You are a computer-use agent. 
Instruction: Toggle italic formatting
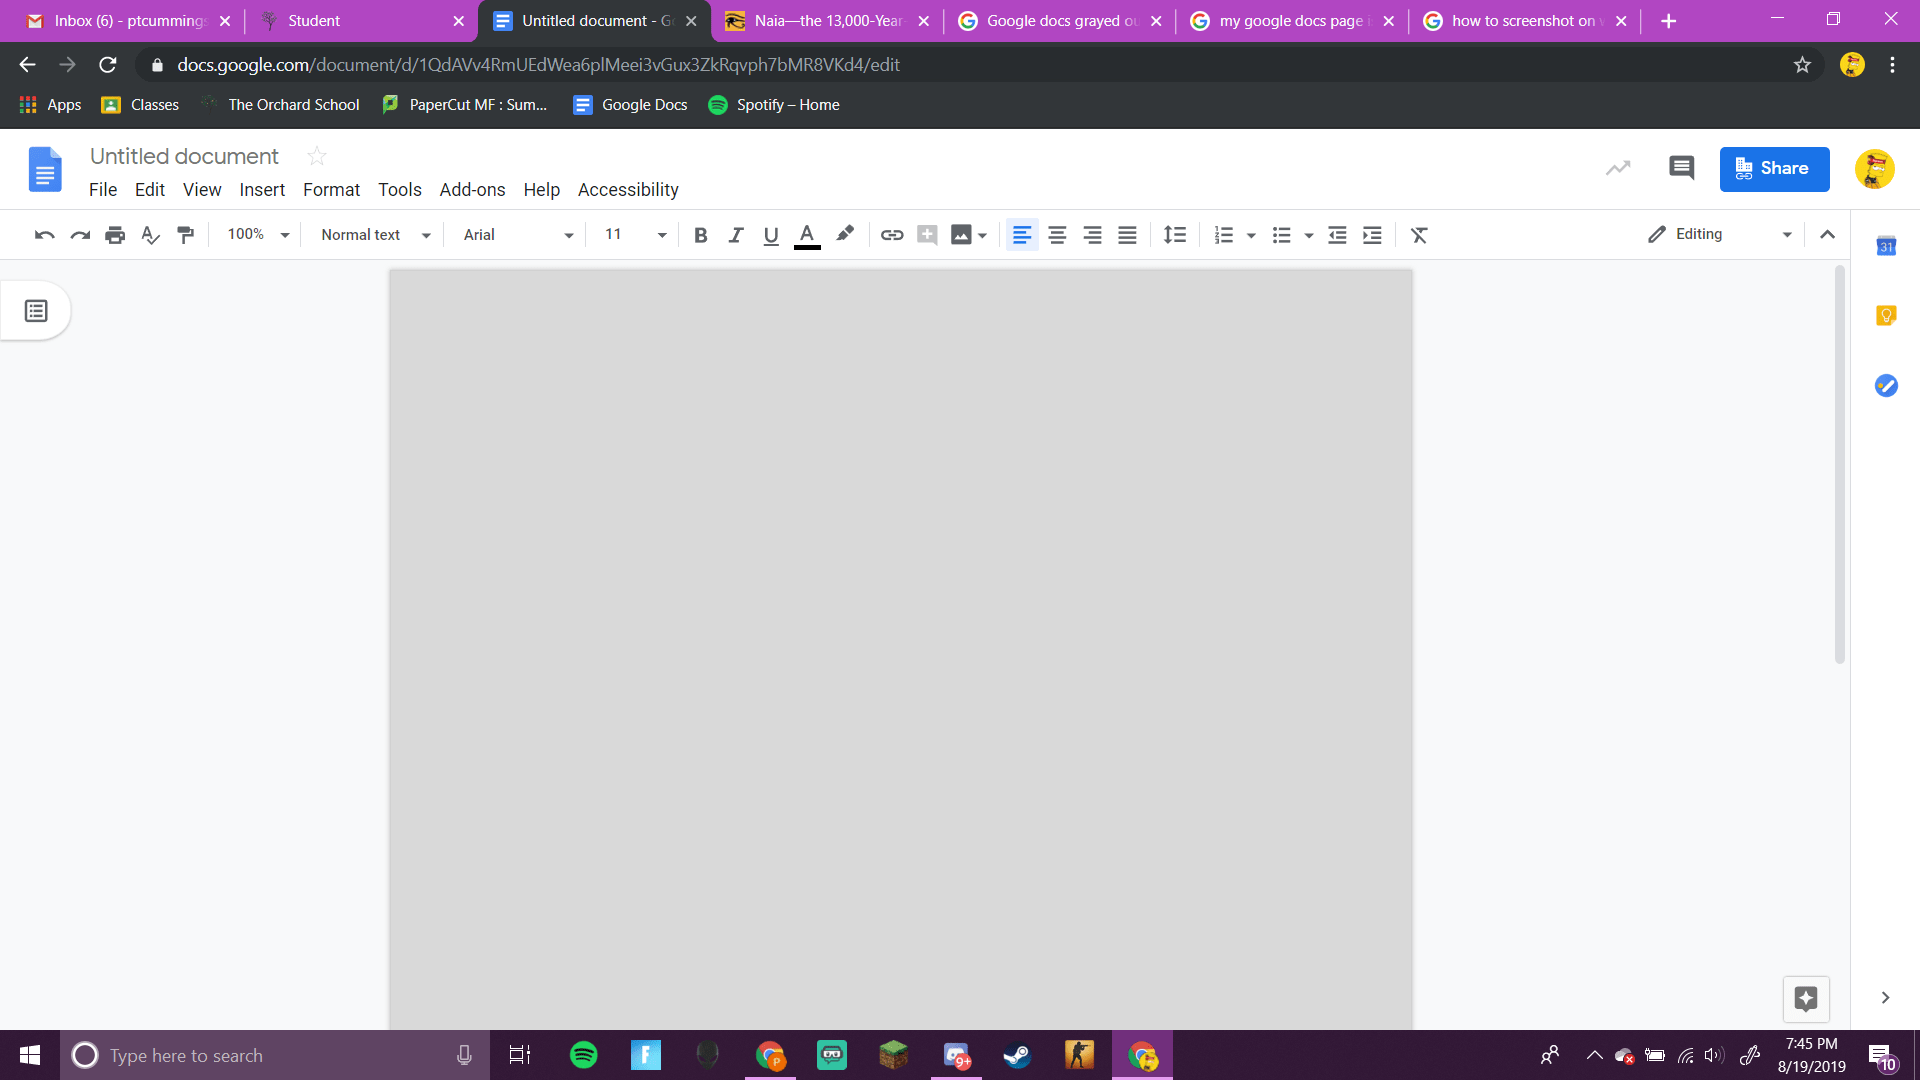735,235
